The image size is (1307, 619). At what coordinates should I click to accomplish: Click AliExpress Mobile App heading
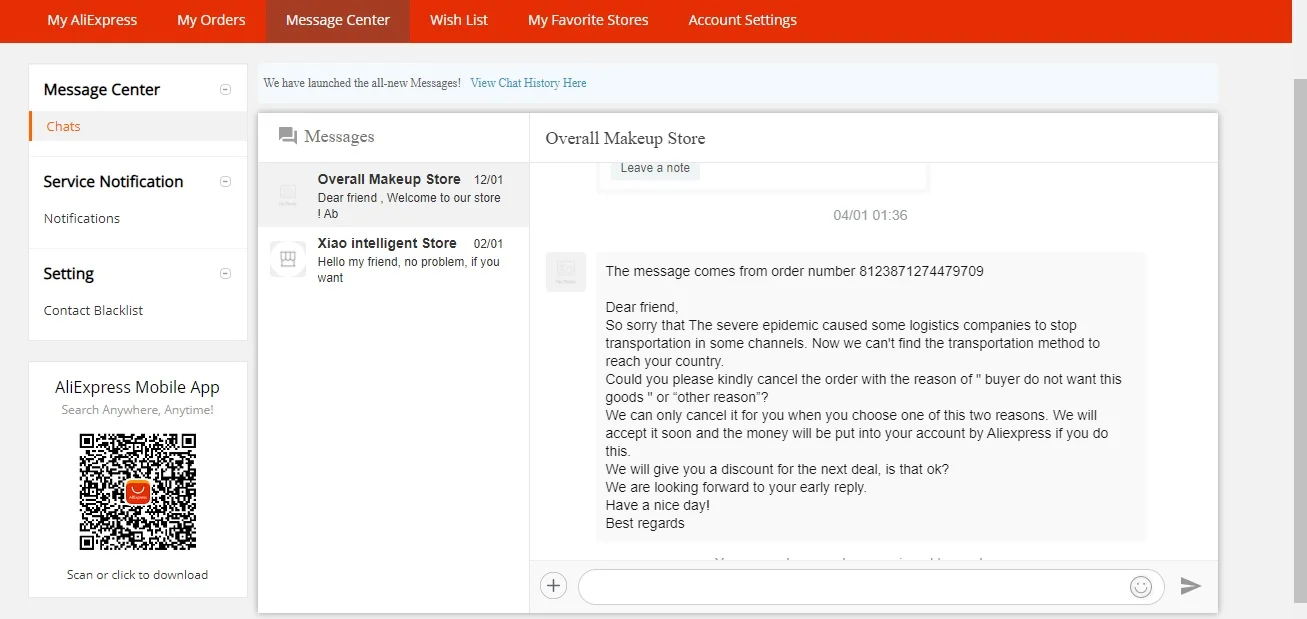click(x=137, y=387)
